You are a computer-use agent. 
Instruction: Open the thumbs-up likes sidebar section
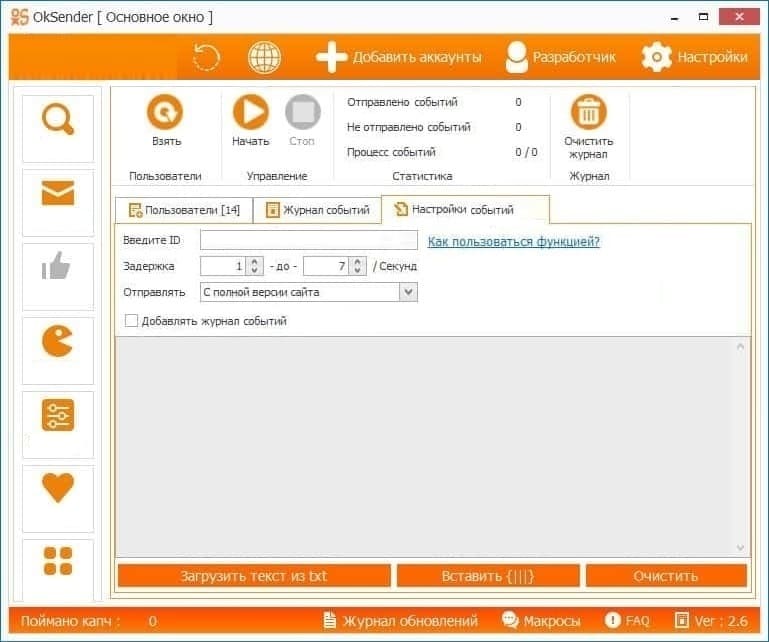(x=58, y=277)
